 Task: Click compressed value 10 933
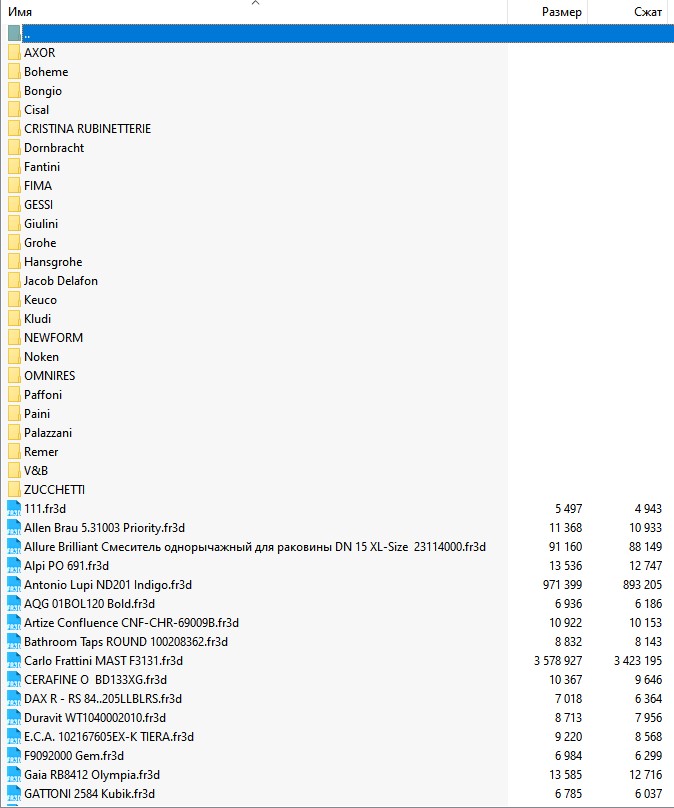[x=645, y=528]
